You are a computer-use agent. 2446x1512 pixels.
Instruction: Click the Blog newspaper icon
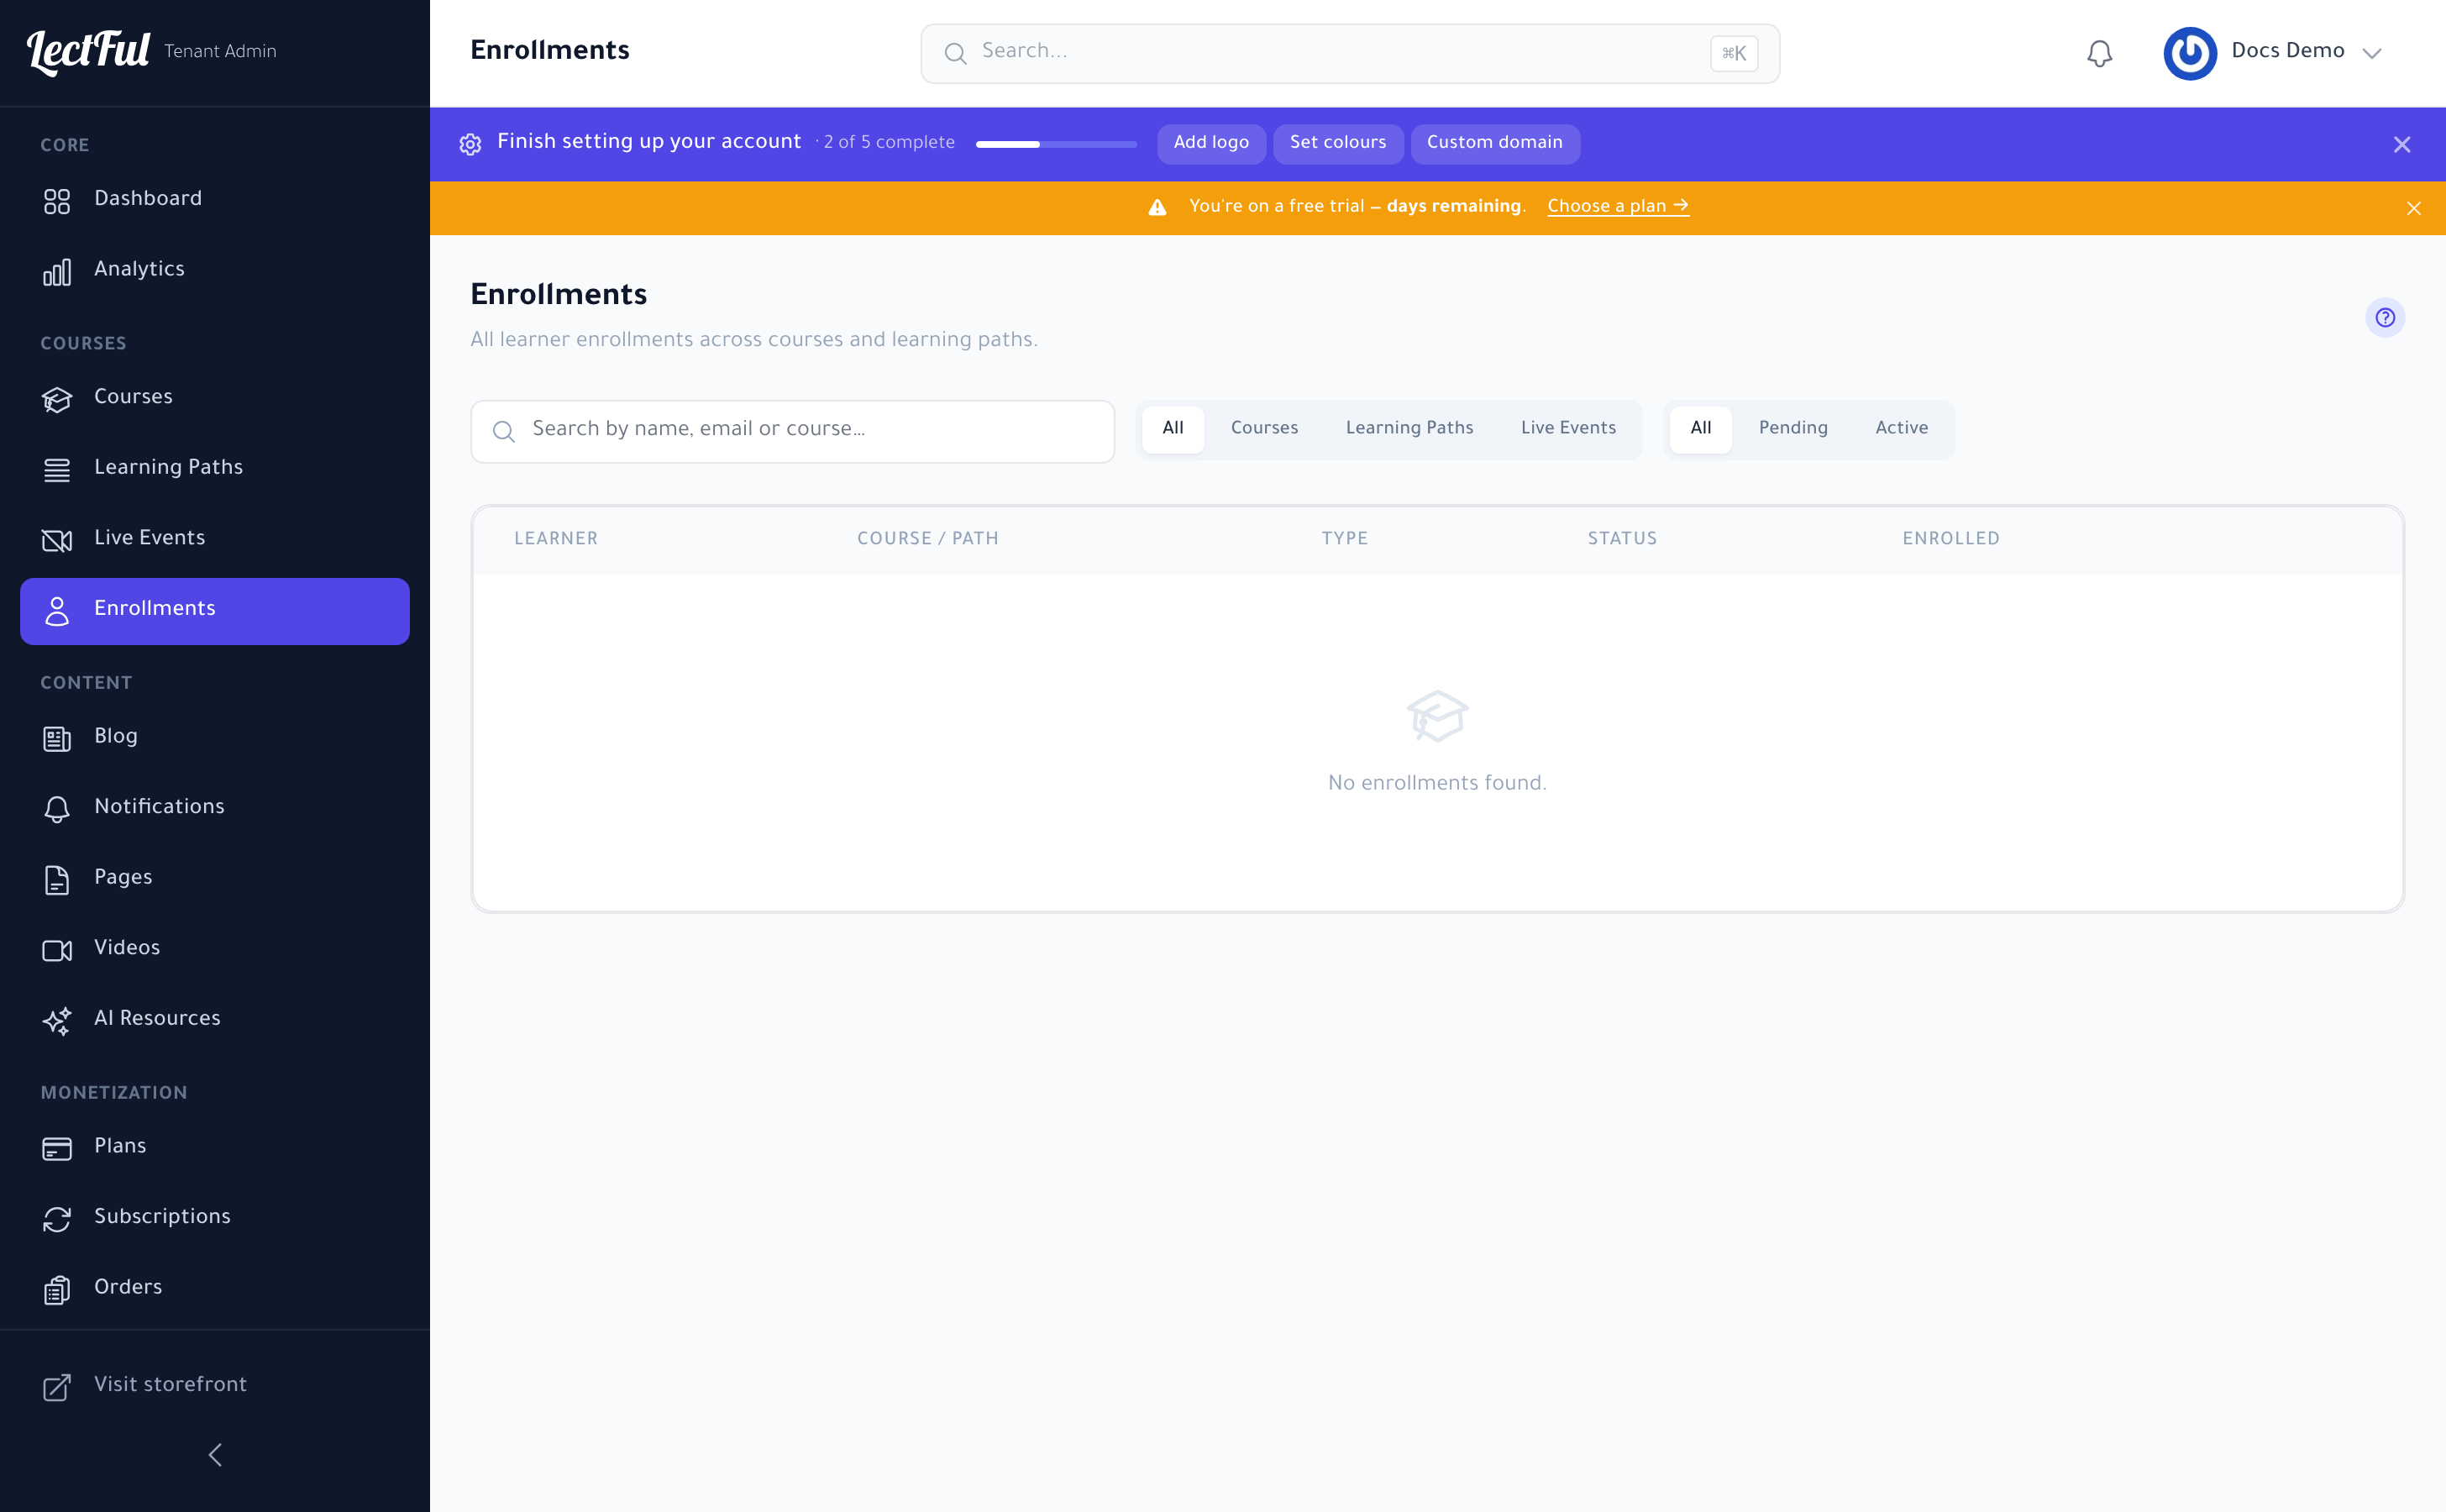click(x=57, y=739)
